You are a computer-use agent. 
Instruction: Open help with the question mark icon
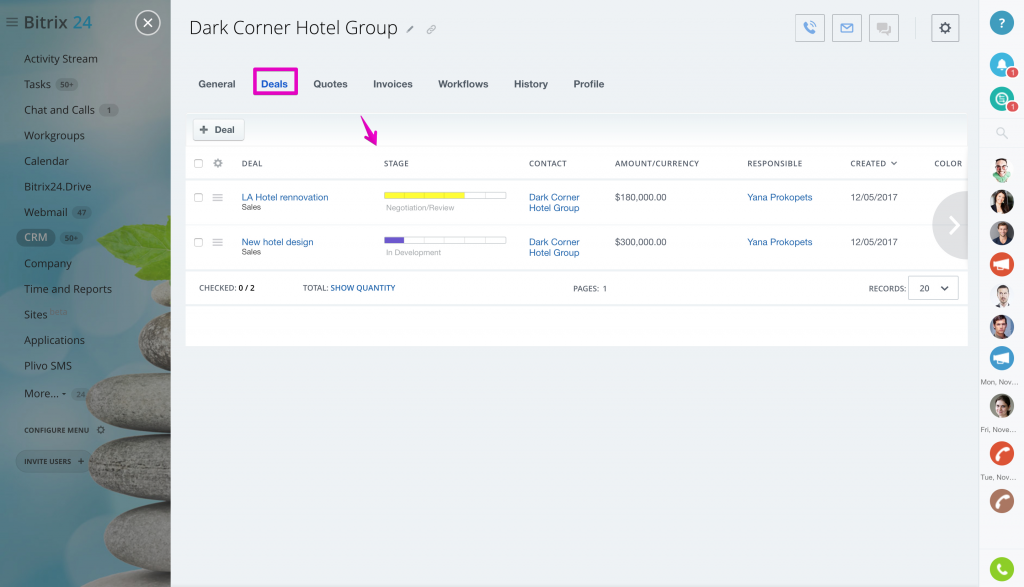pos(1001,23)
